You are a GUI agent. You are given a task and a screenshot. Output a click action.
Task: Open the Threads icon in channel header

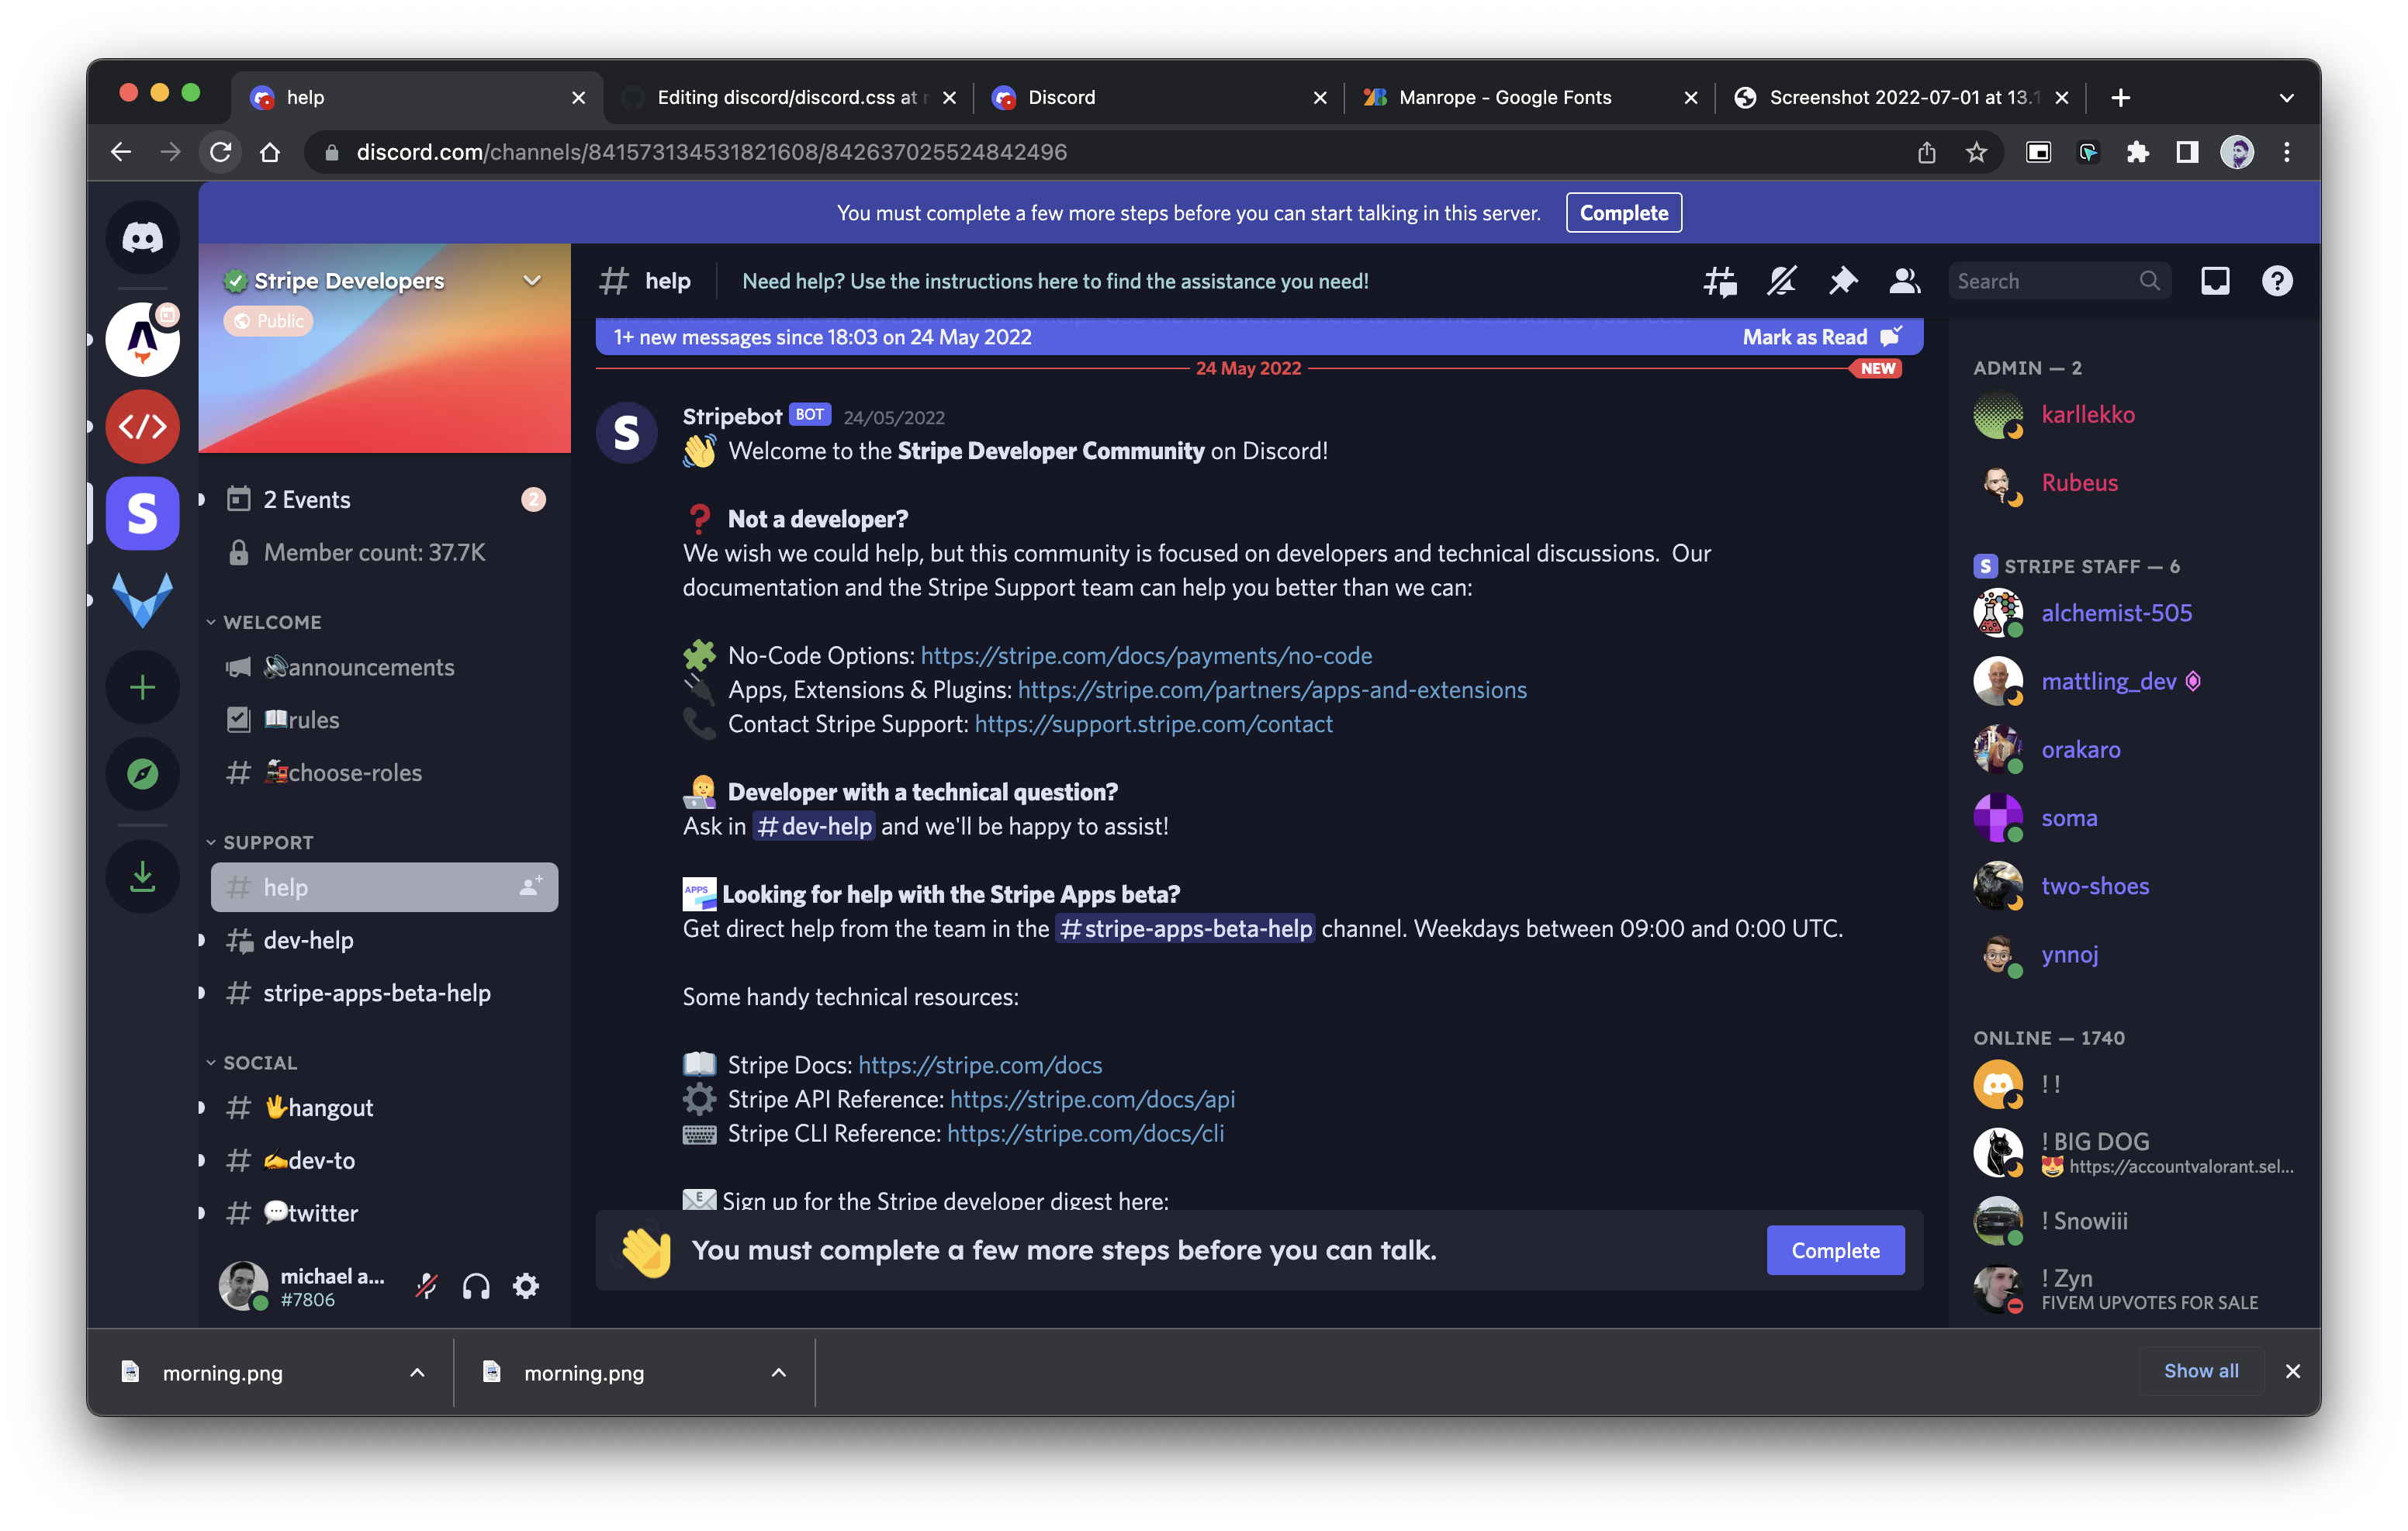coord(1719,281)
